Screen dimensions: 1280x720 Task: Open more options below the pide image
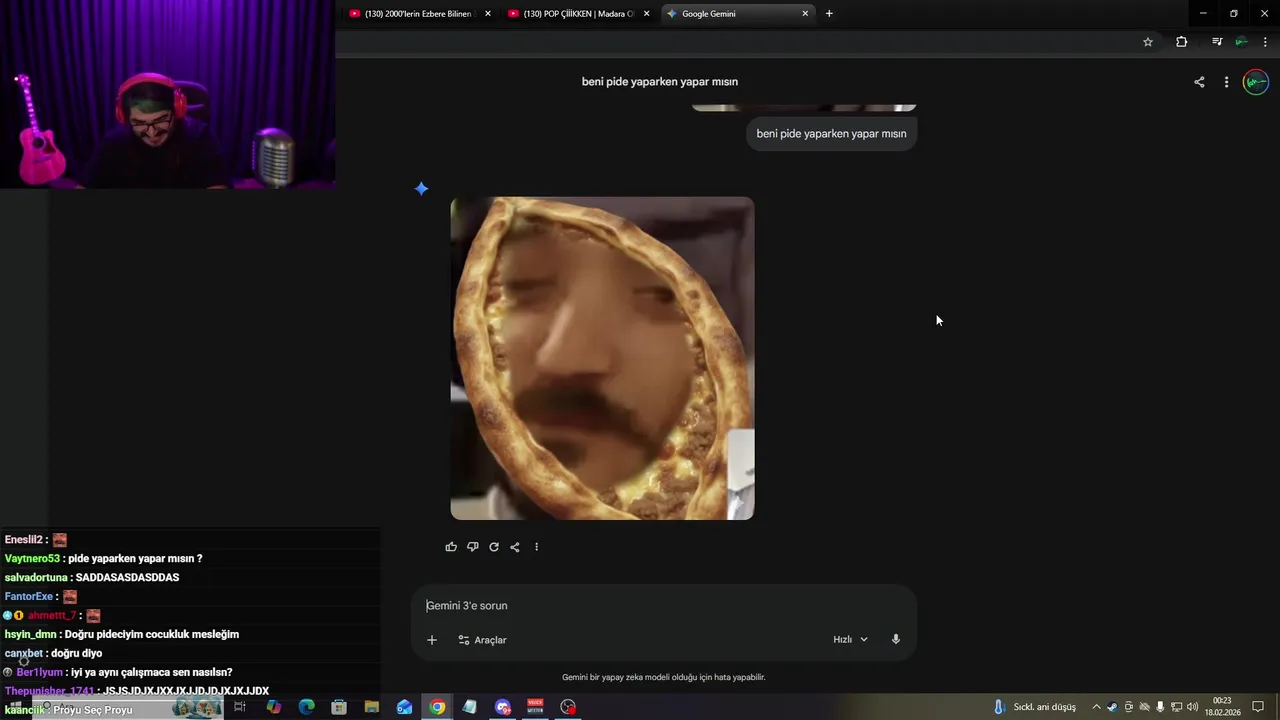click(536, 547)
